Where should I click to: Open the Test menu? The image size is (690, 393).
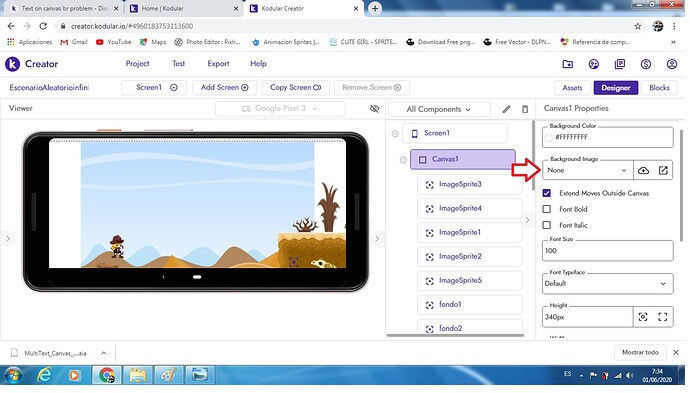click(x=178, y=64)
